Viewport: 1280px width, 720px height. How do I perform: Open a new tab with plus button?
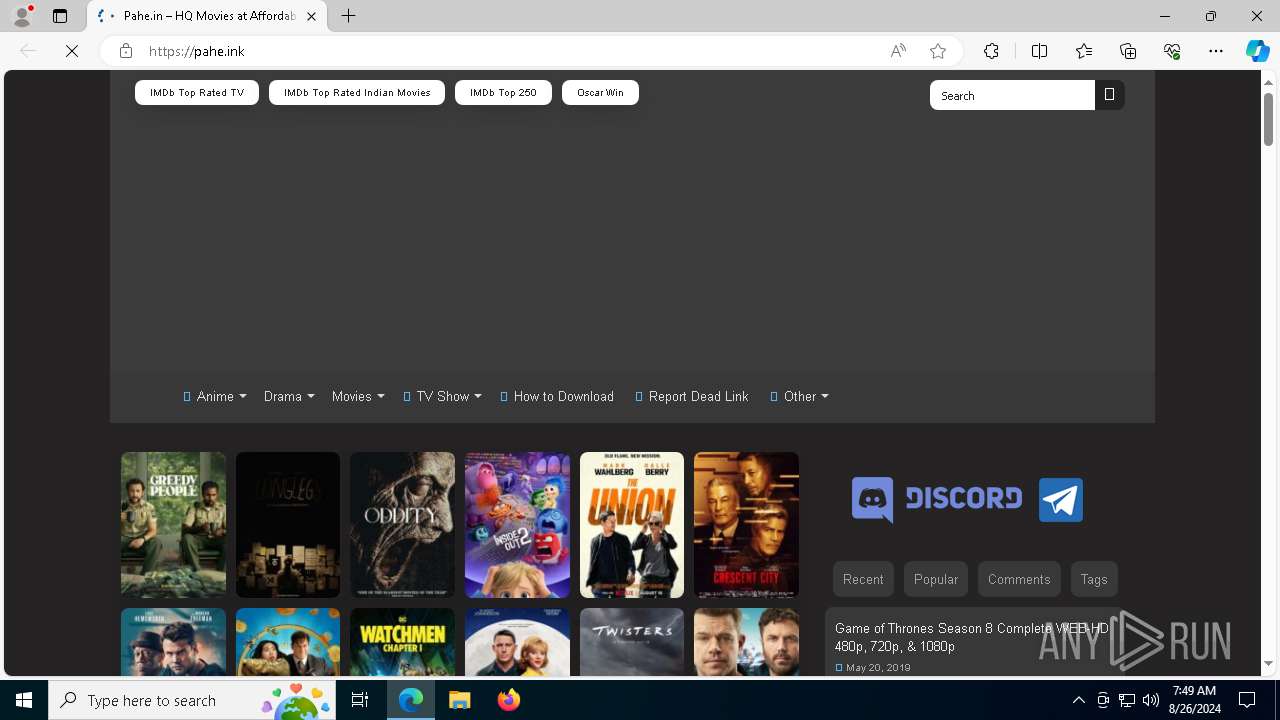click(x=348, y=16)
